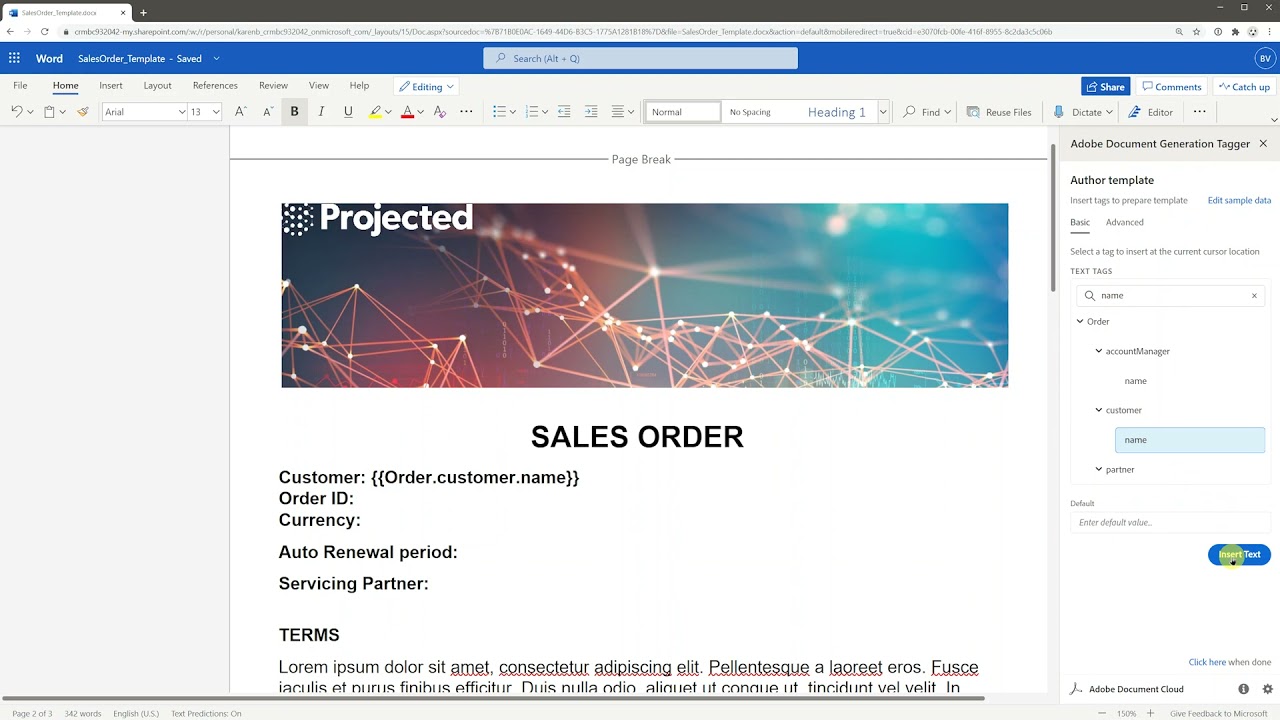Apply yellow text highlight color
The height and width of the screenshot is (720, 1280).
(375, 112)
